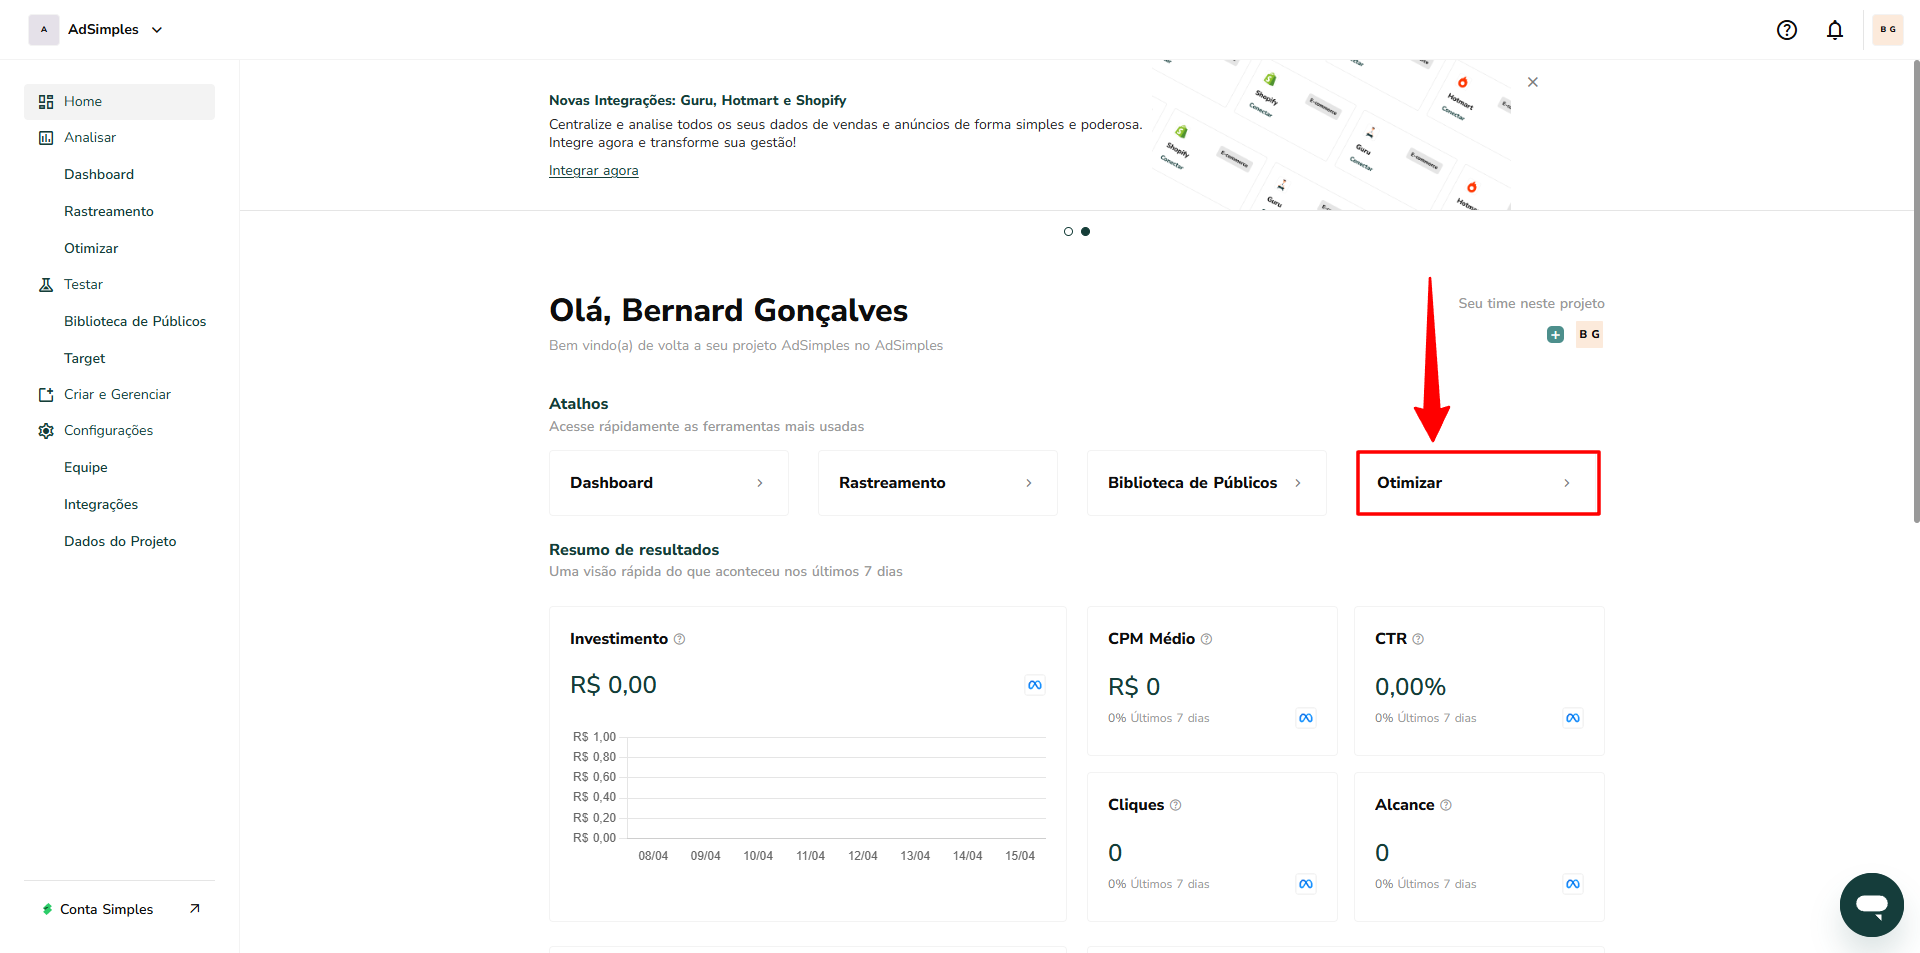
Task: Show the first banner slide dot
Action: click(1068, 232)
